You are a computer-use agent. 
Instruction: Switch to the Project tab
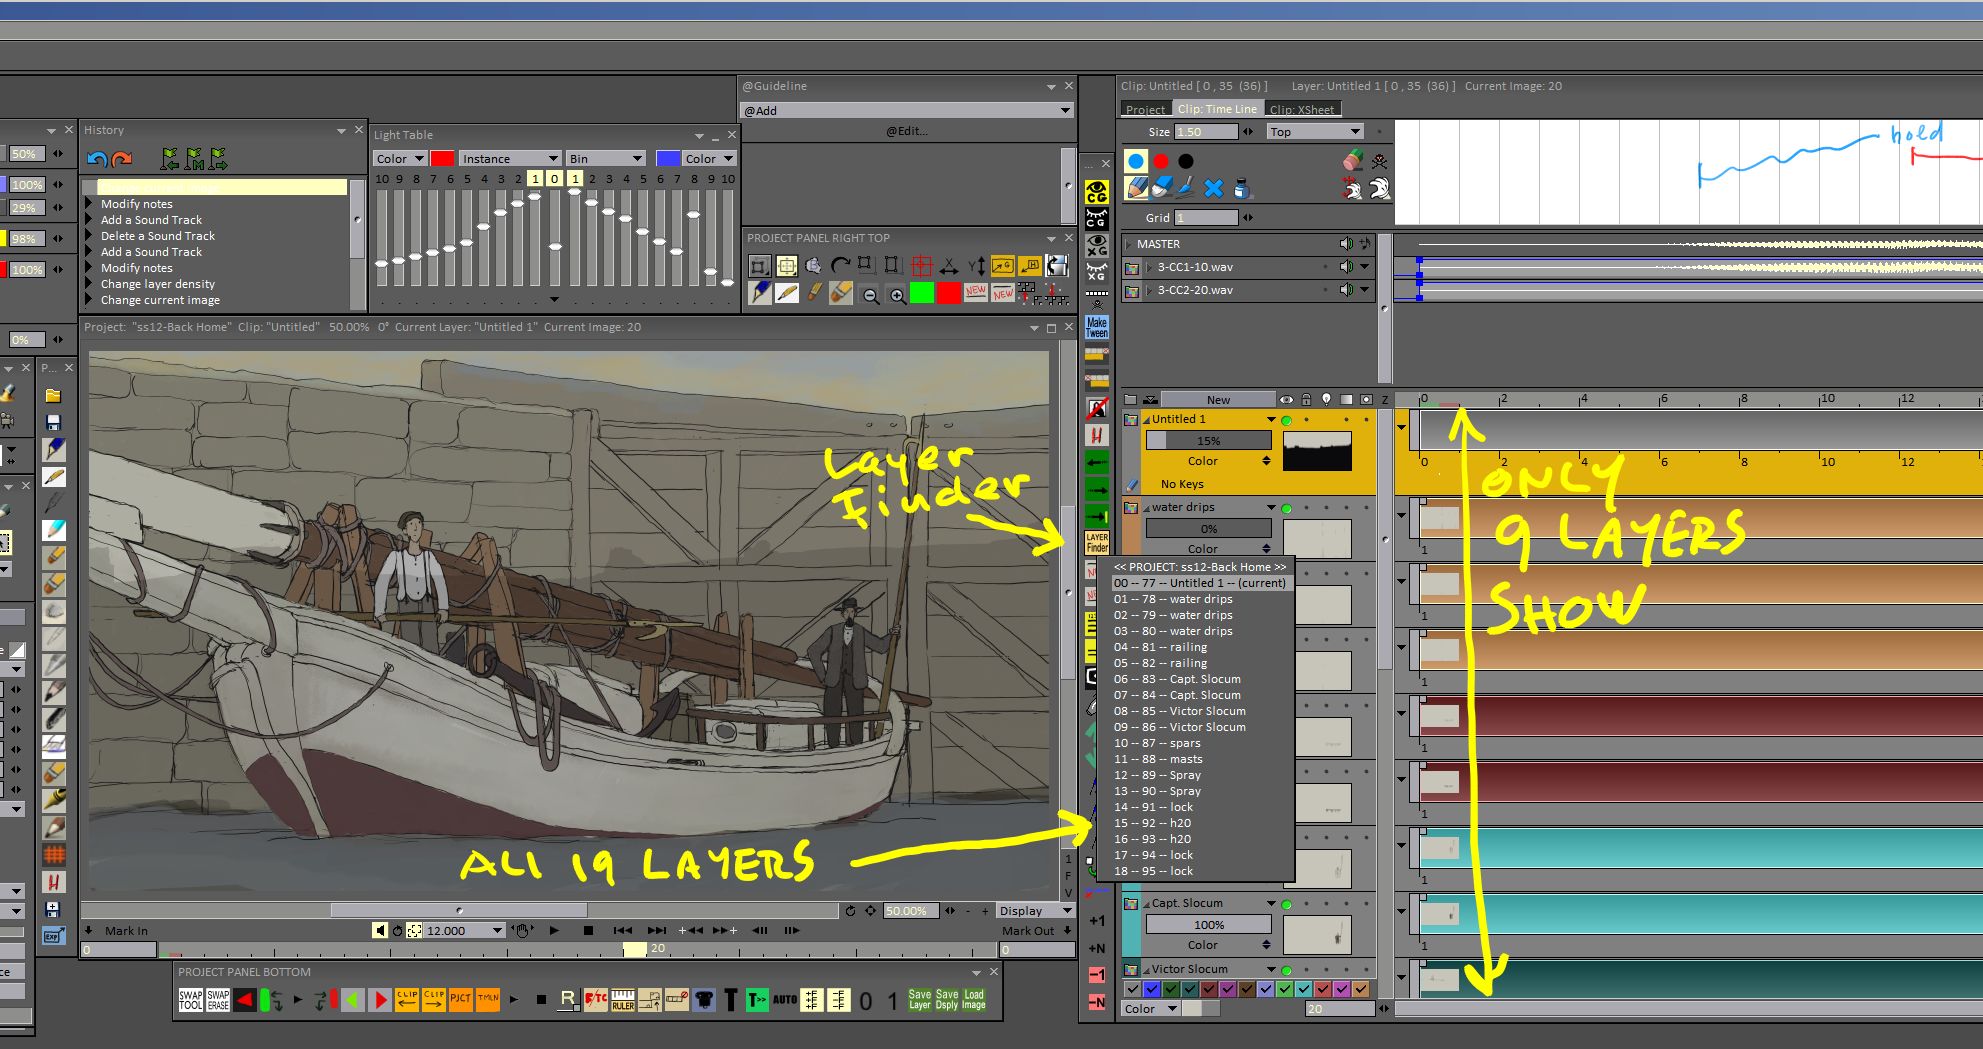[1145, 109]
